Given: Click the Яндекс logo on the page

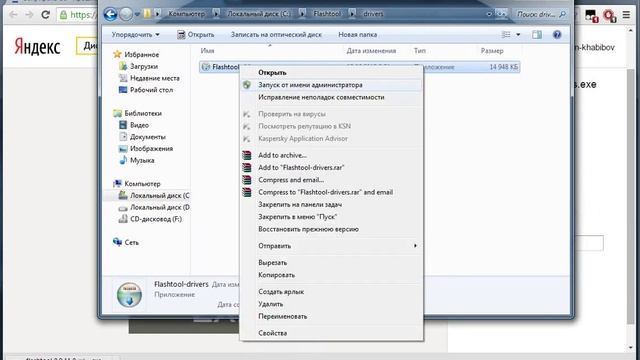Looking at the screenshot, I should (x=37, y=46).
